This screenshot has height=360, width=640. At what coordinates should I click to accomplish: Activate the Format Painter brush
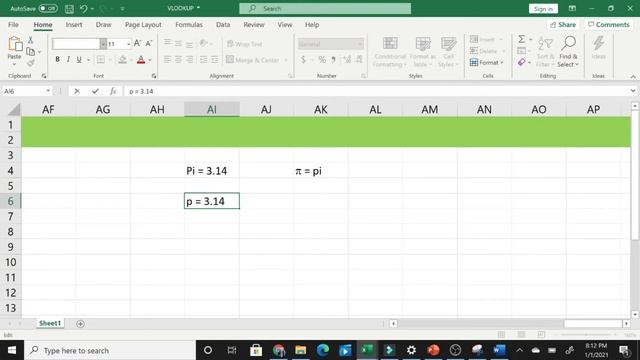click(x=30, y=63)
